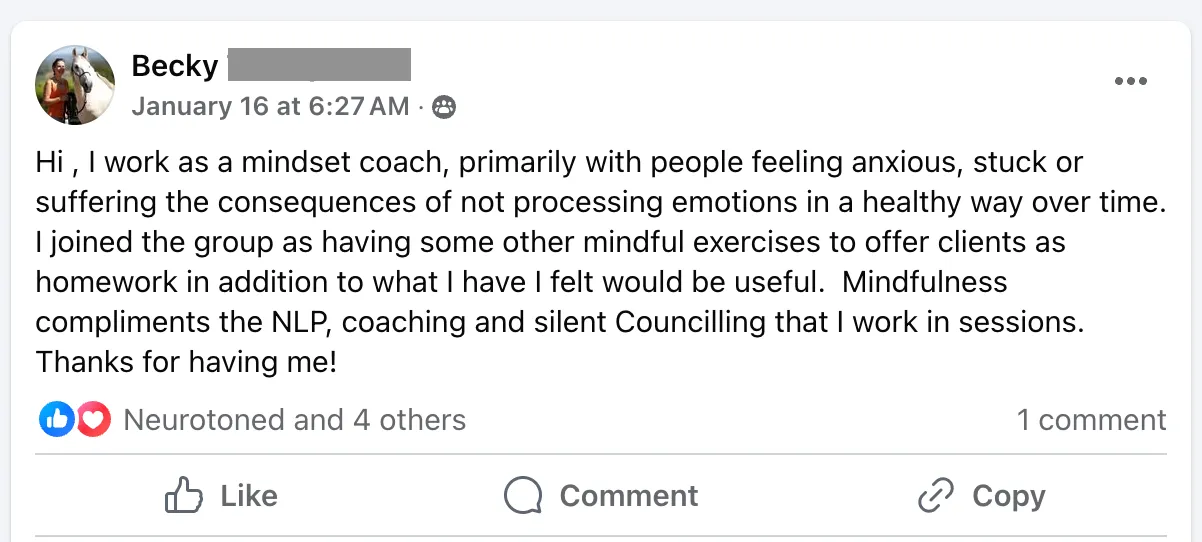The height and width of the screenshot is (542, 1202).
Task: View who reacted: Neurotoned and 4 others
Action: [x=294, y=420]
